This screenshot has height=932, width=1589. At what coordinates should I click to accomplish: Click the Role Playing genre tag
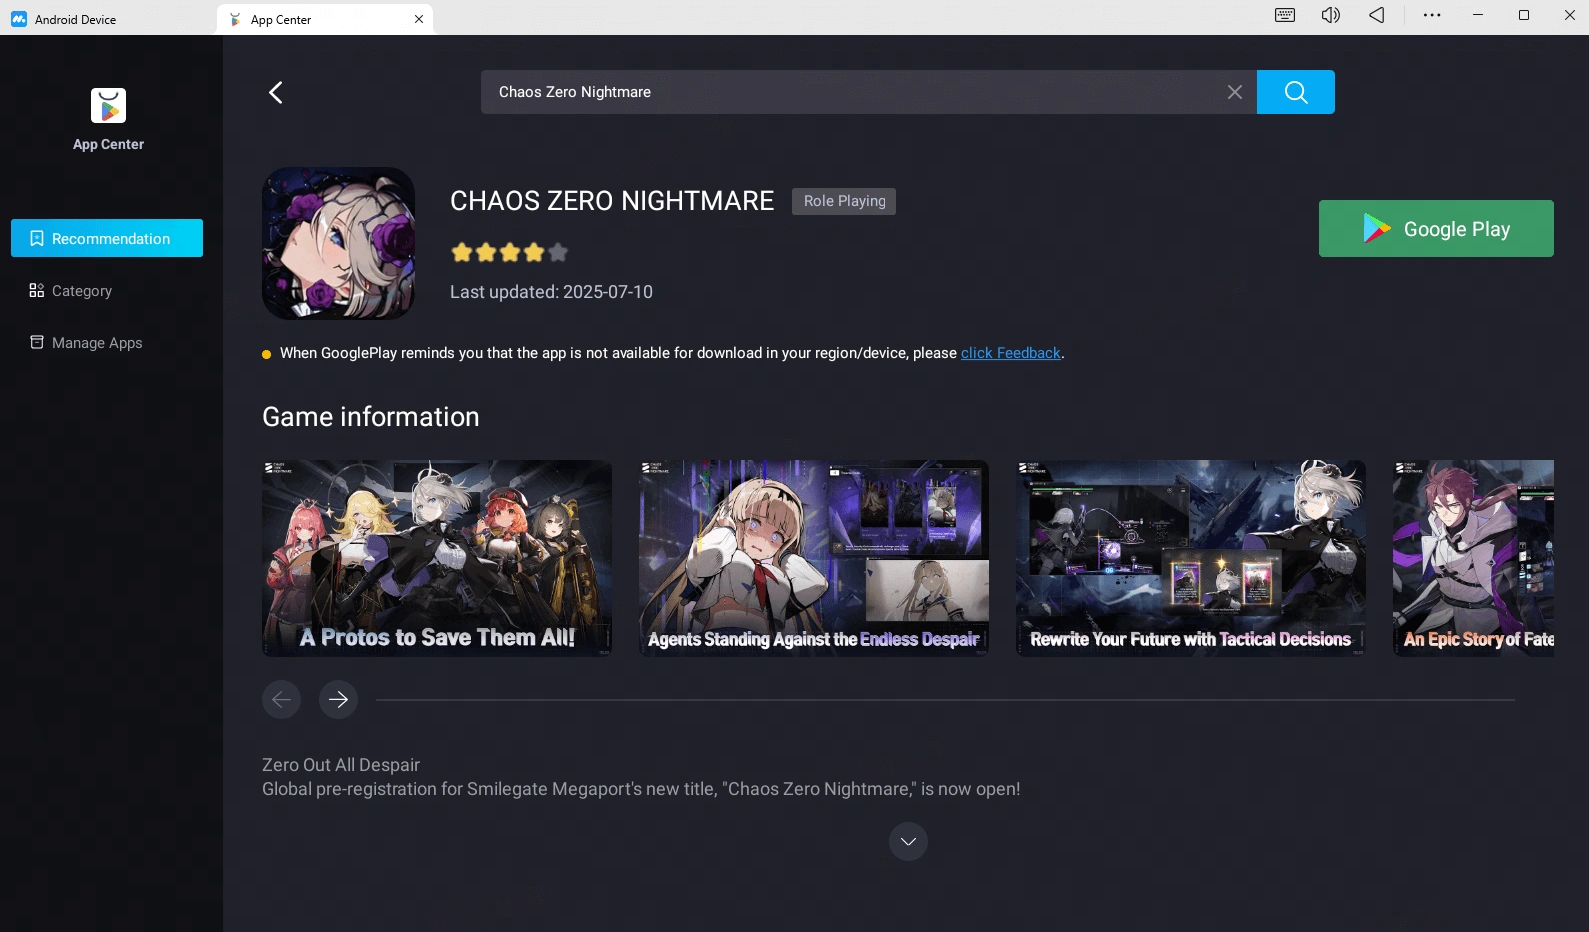click(844, 201)
